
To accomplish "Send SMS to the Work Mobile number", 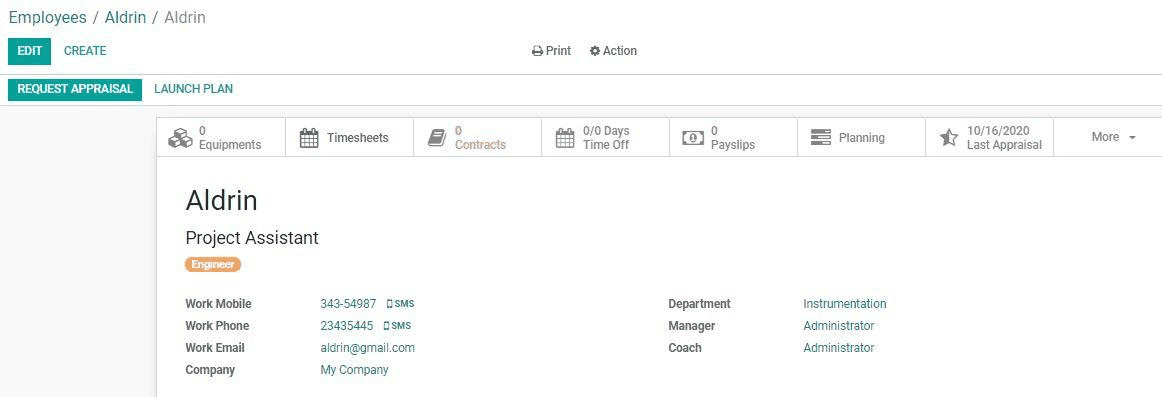I will click(400, 304).
